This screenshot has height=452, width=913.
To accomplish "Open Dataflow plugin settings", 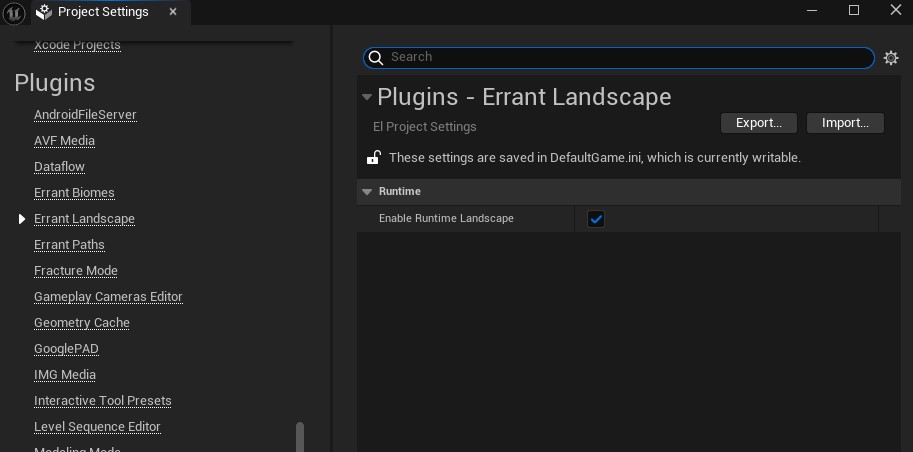I will (x=59, y=167).
